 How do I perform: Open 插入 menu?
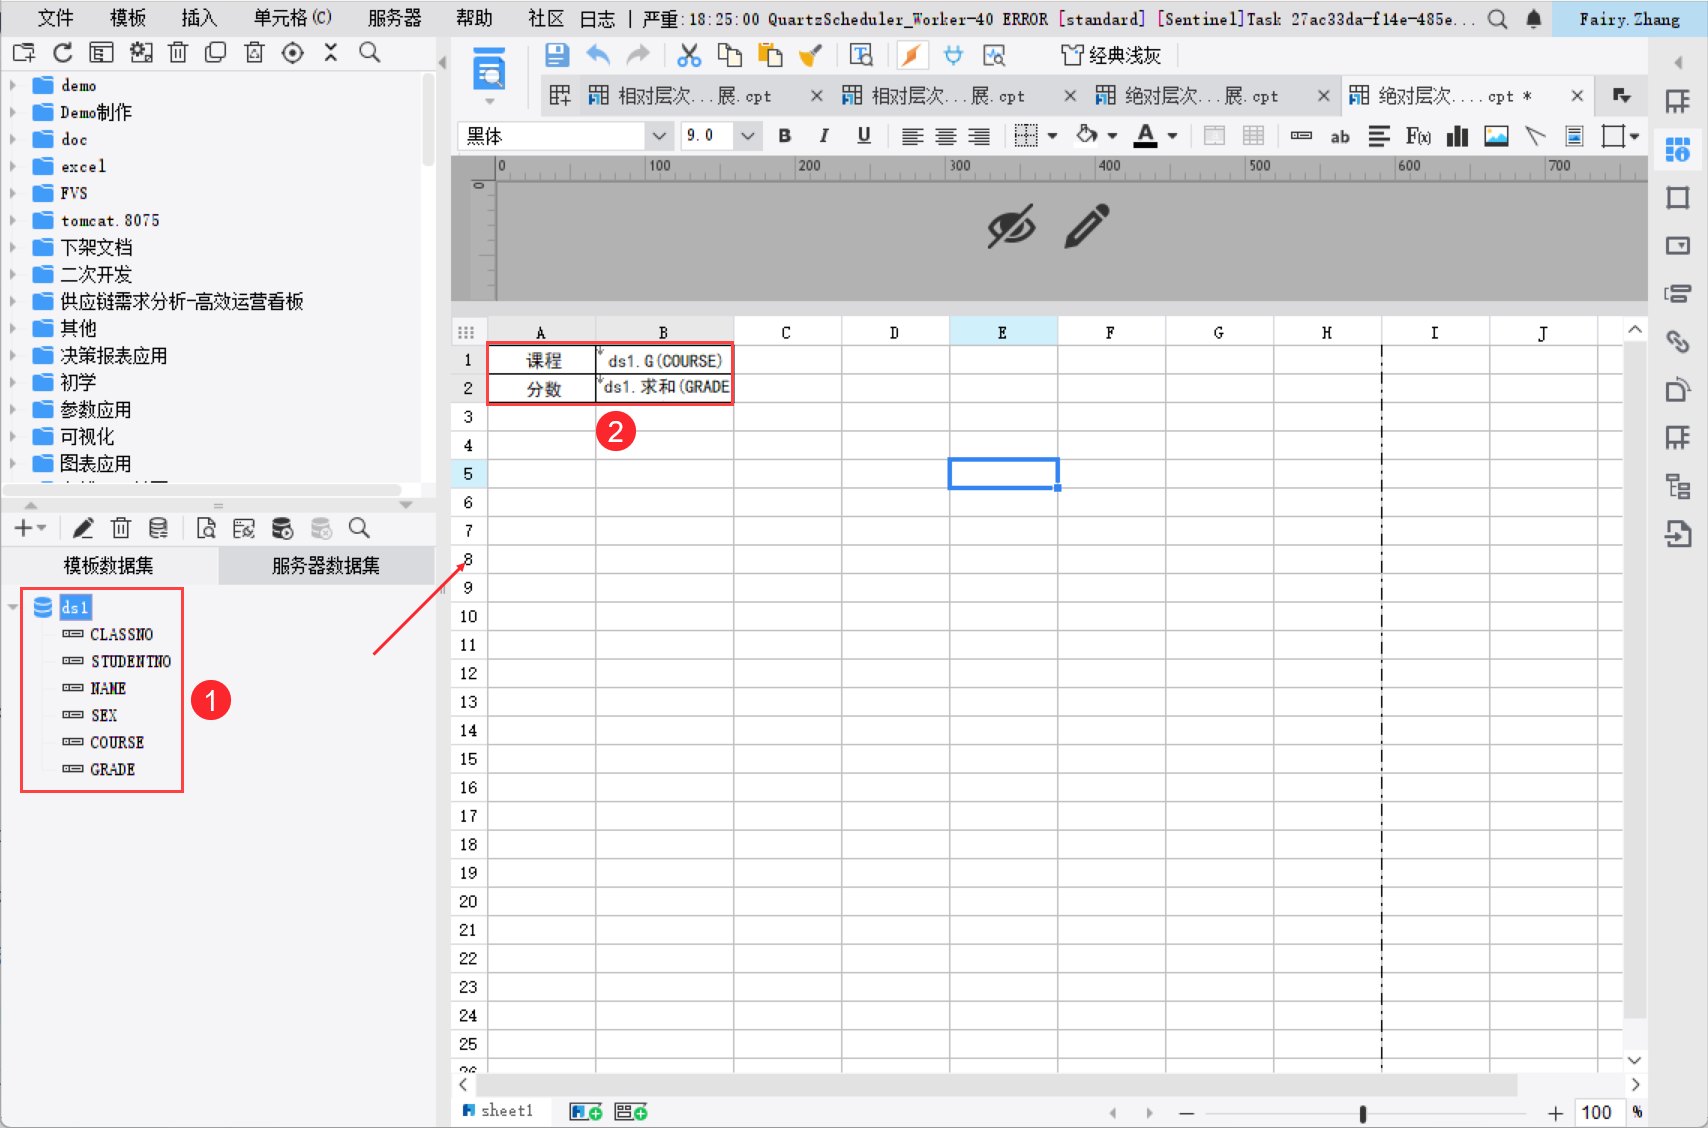(x=199, y=18)
